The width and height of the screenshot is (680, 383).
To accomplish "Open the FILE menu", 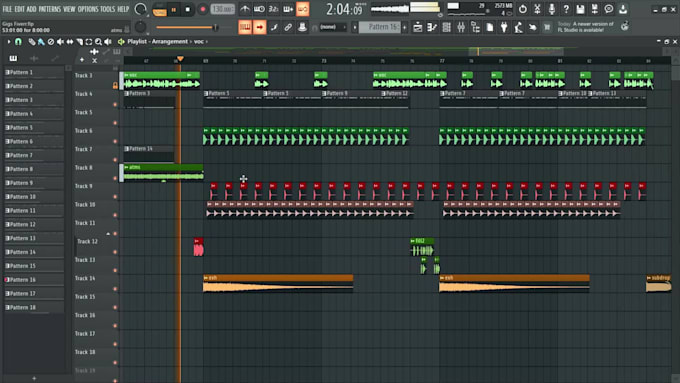I will click(7, 9).
